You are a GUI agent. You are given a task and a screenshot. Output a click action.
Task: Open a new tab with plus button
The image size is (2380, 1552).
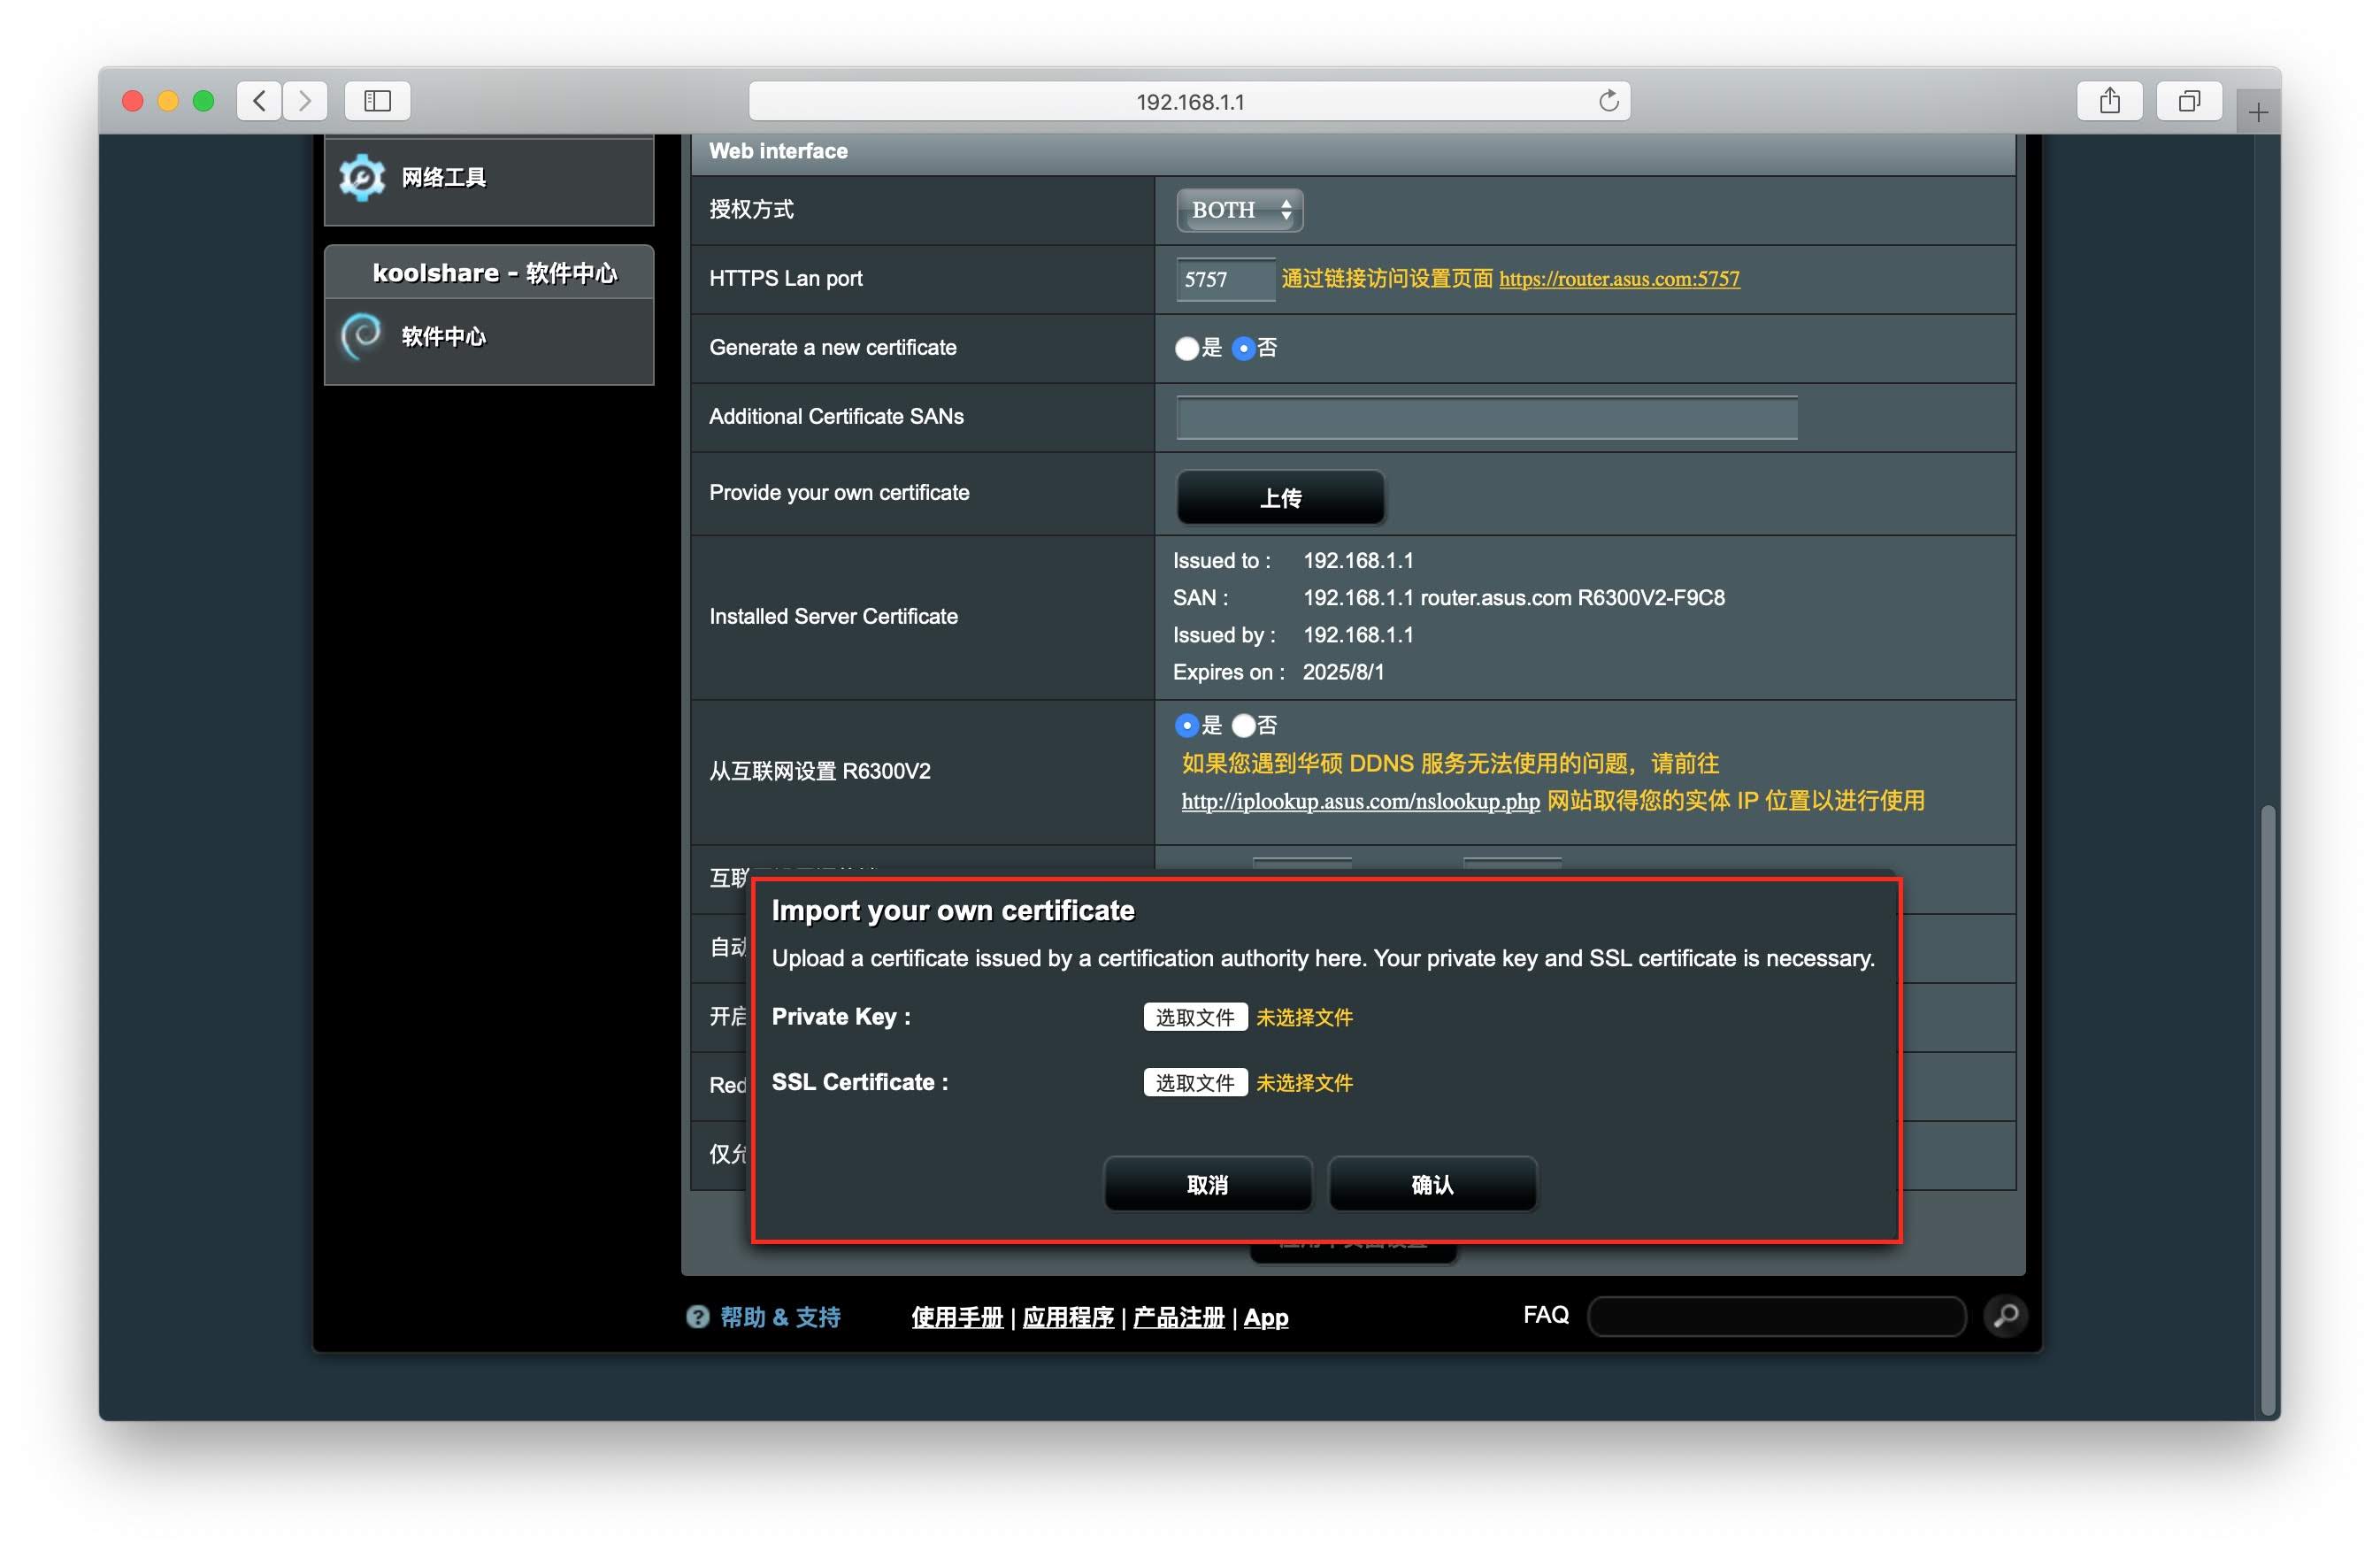2258,113
